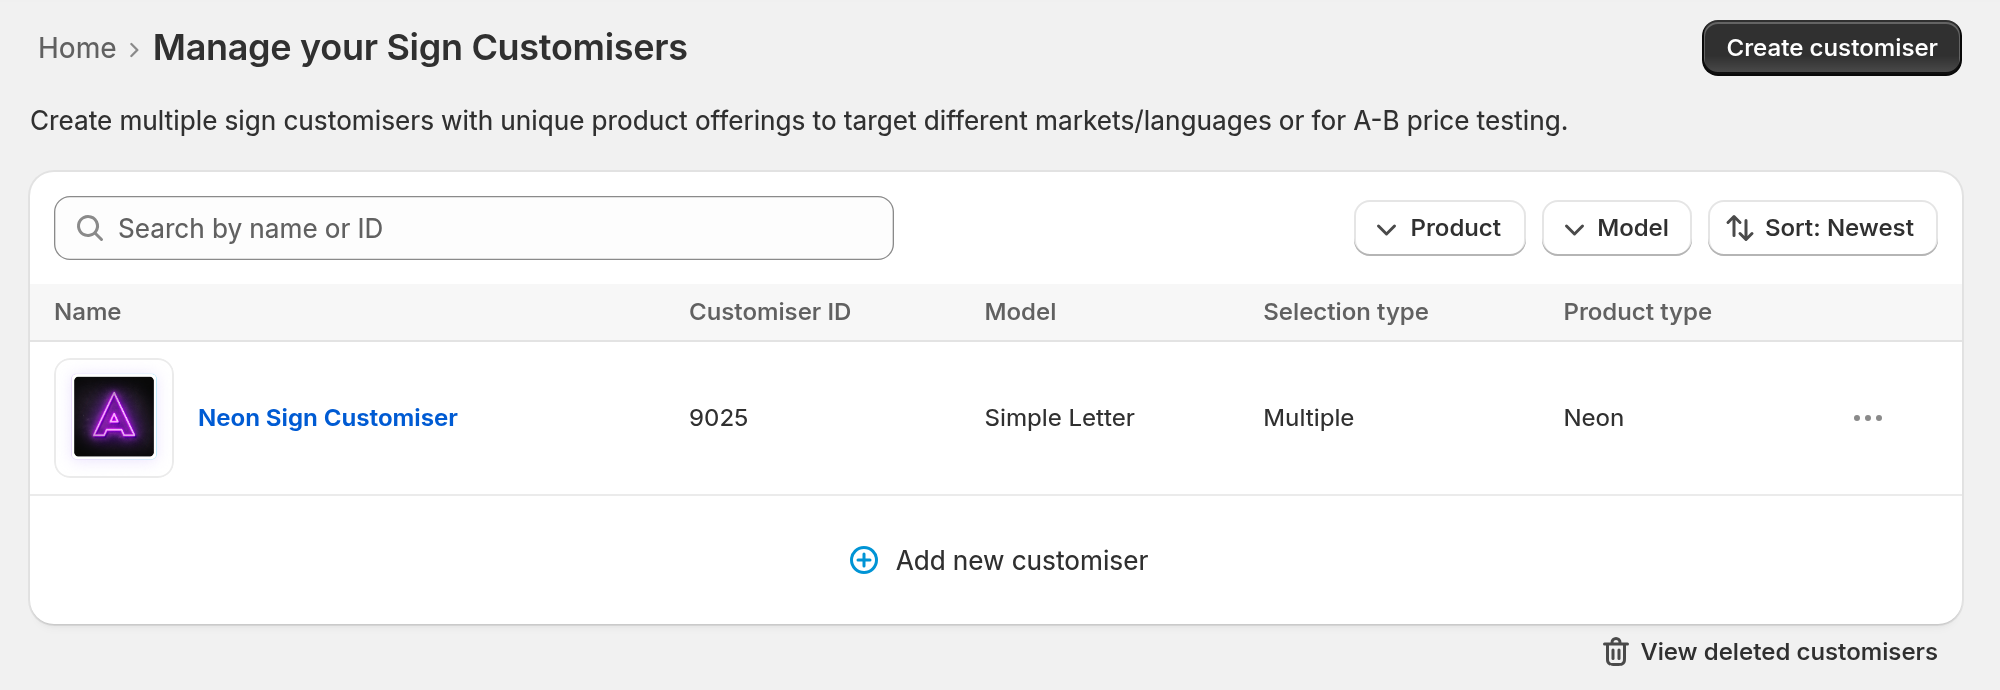
Task: Click the Model column header
Action: 1020,312
